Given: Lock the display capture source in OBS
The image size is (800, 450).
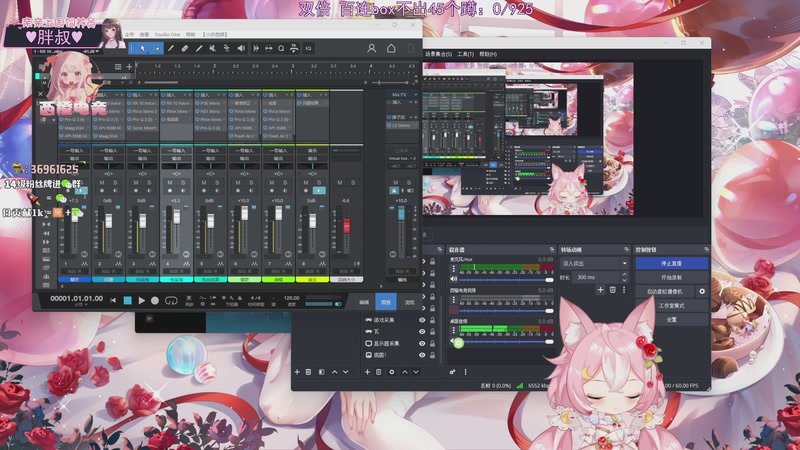Looking at the screenshot, I should click(x=433, y=343).
